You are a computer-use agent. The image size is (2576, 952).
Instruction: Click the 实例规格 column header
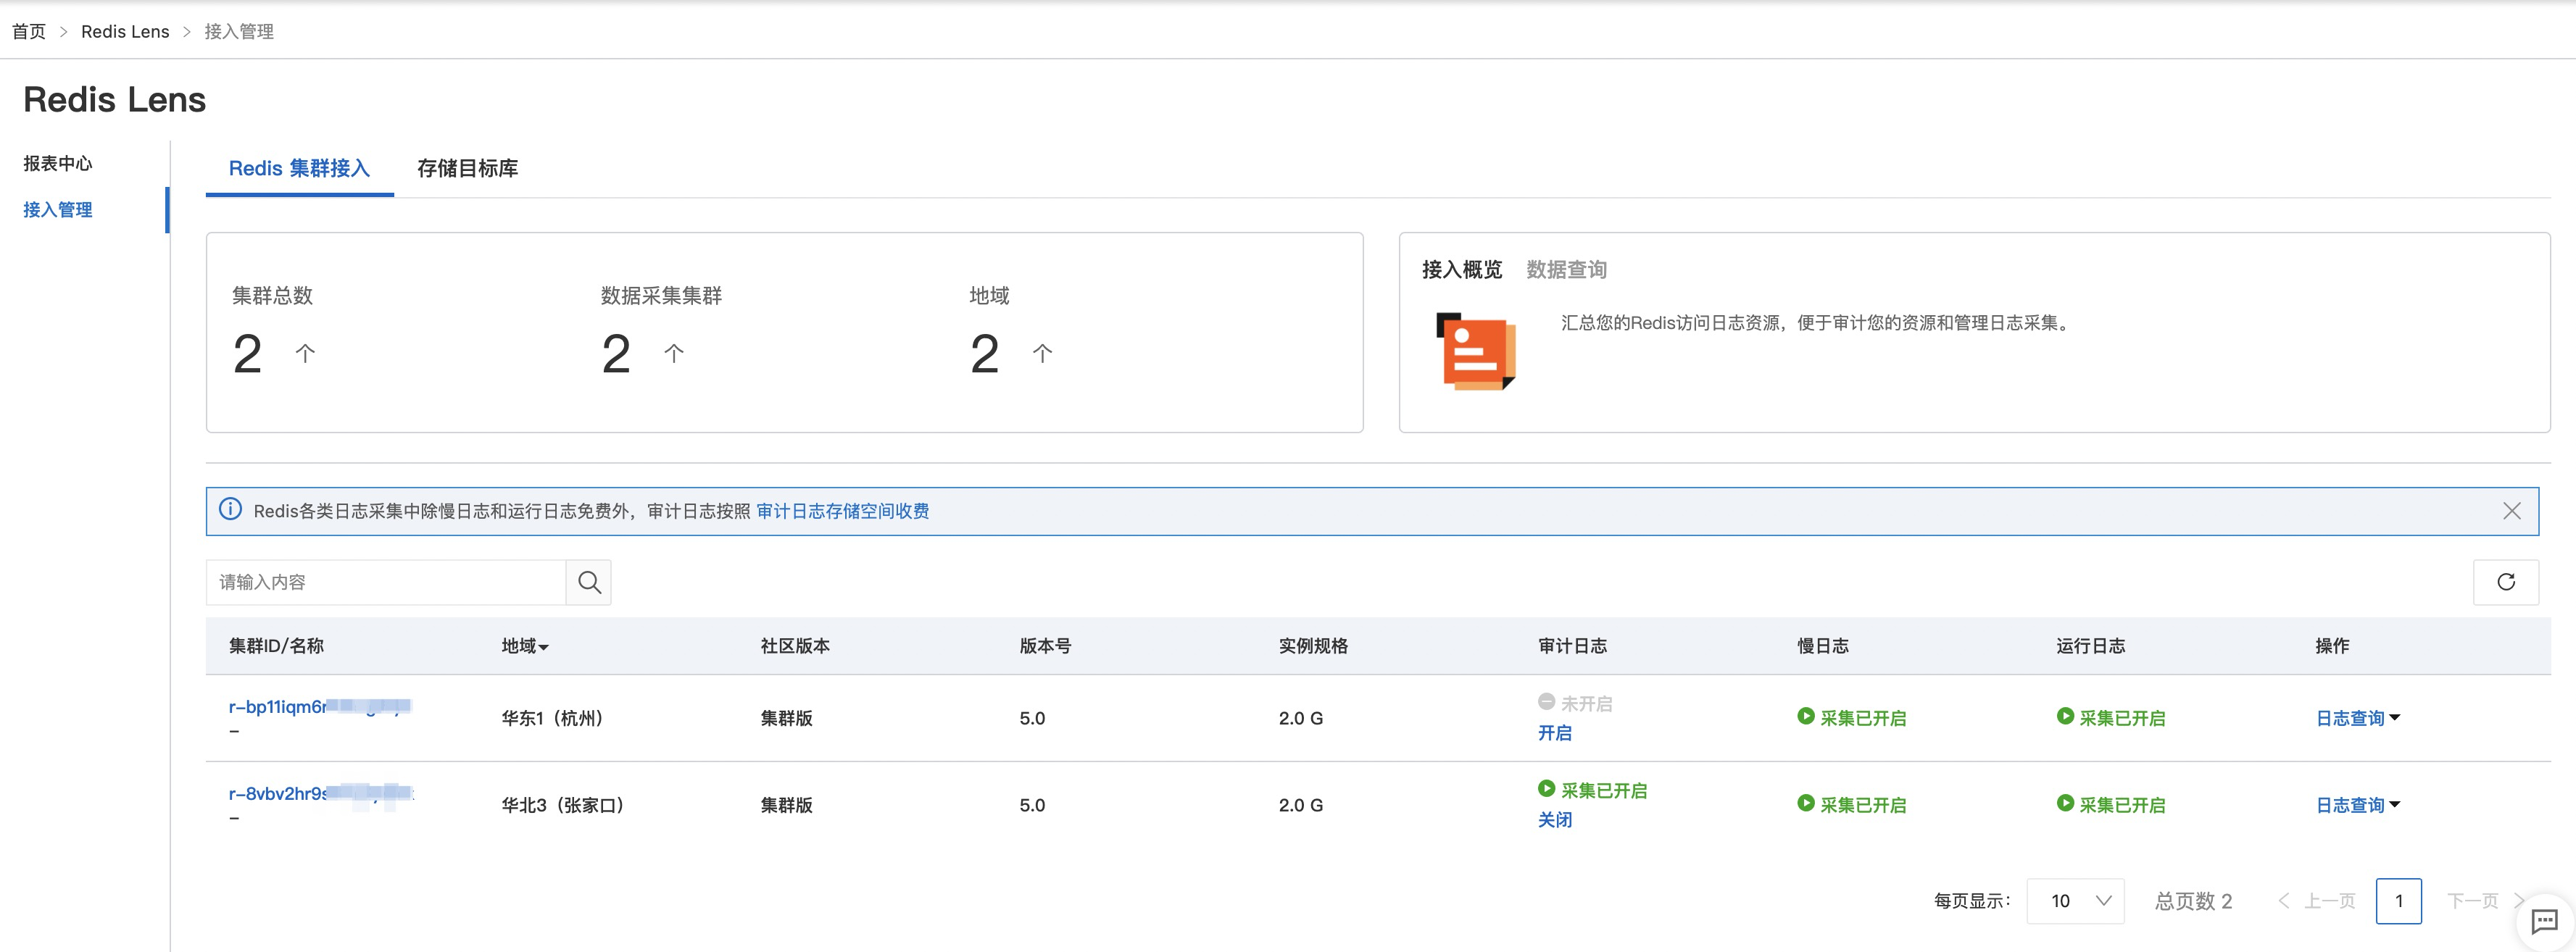1313,646
